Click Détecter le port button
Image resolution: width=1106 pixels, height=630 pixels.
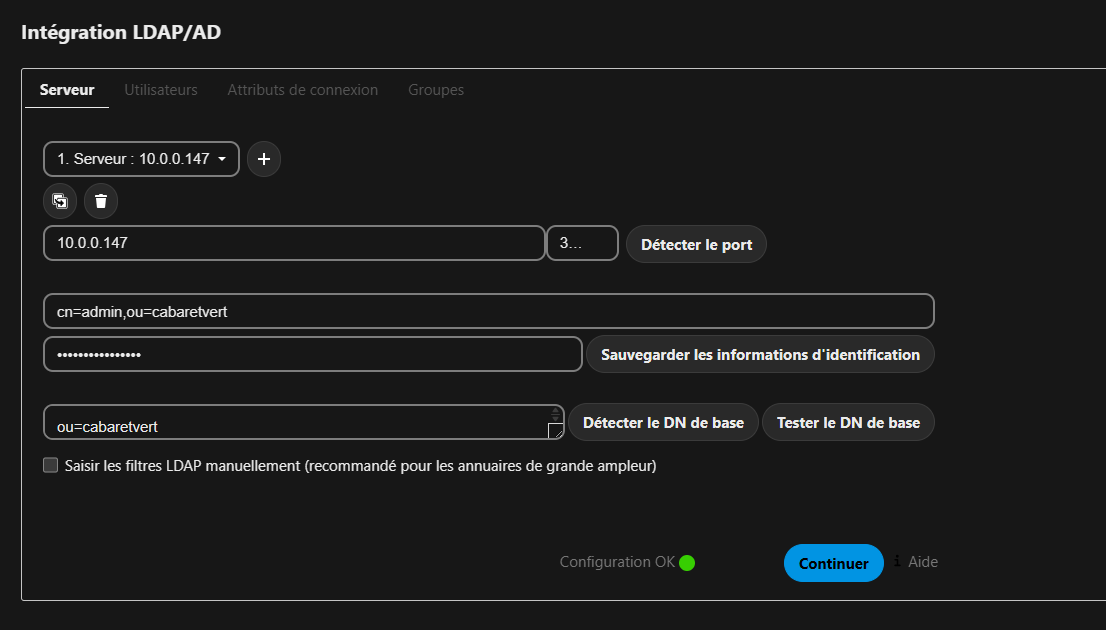(696, 244)
